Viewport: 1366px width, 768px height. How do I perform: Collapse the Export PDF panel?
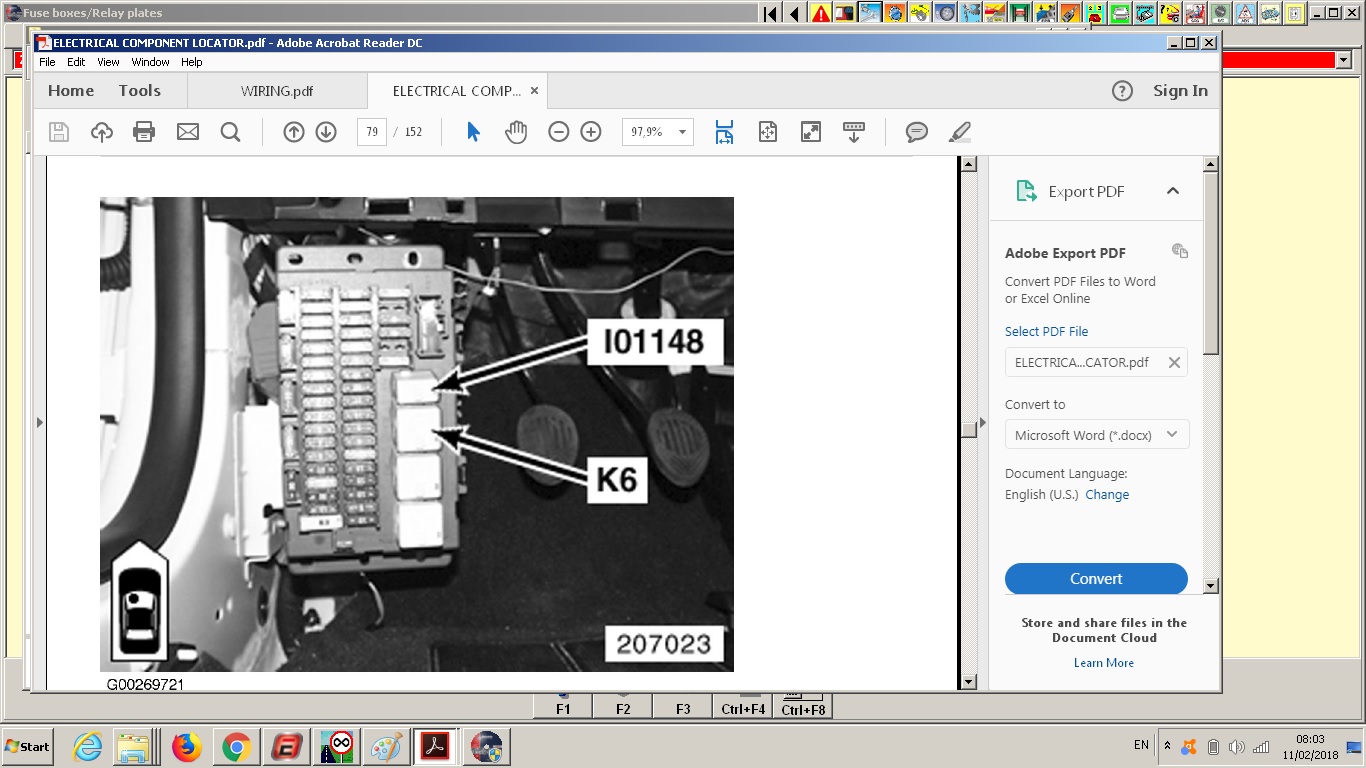(1173, 191)
